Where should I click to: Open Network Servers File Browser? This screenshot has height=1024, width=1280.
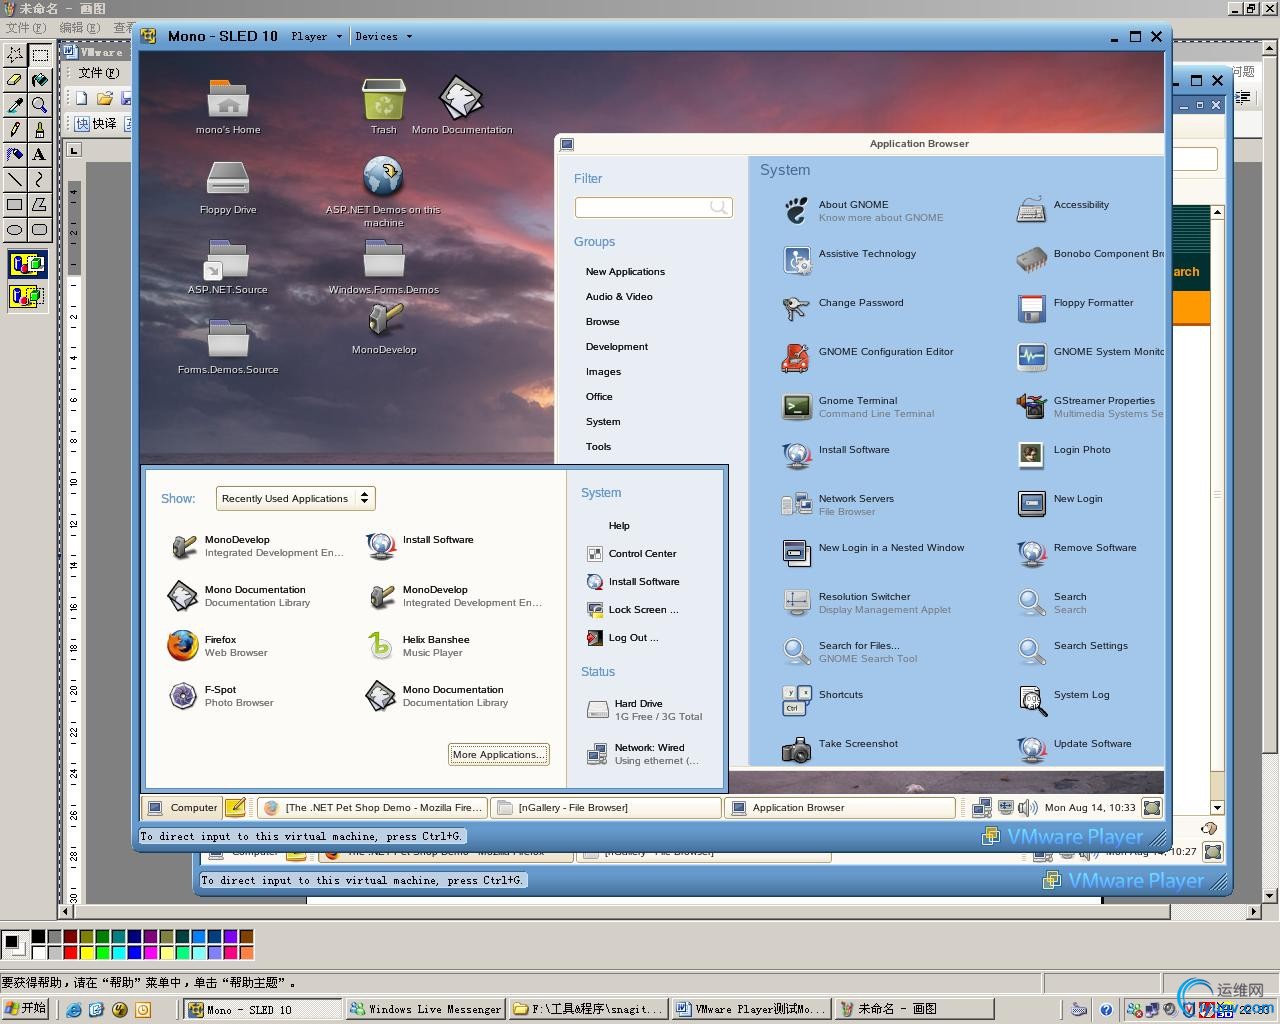(x=838, y=504)
